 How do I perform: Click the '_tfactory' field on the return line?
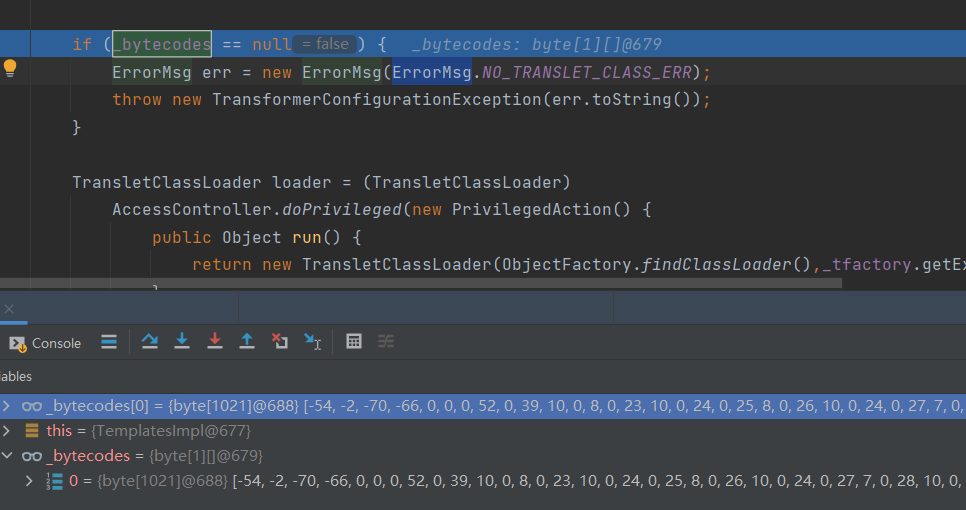click(866, 264)
